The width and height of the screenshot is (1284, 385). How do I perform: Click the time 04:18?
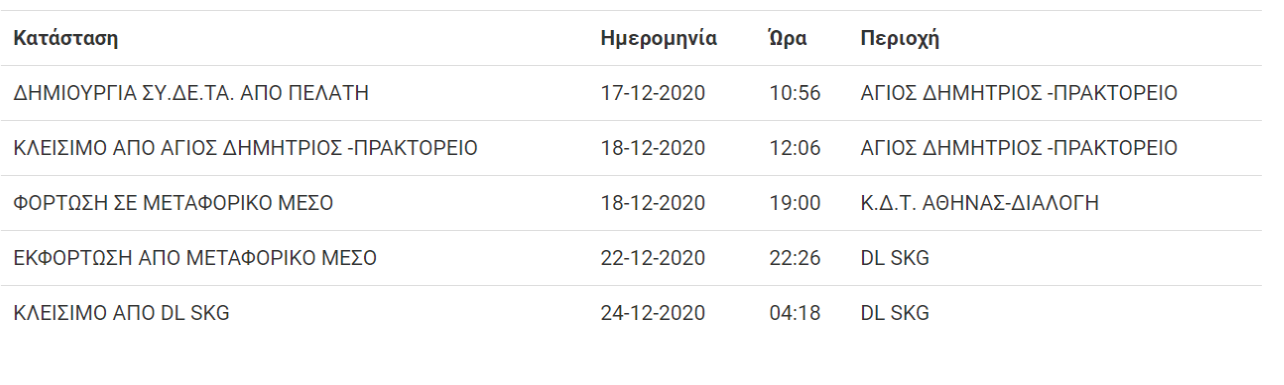[x=795, y=314]
